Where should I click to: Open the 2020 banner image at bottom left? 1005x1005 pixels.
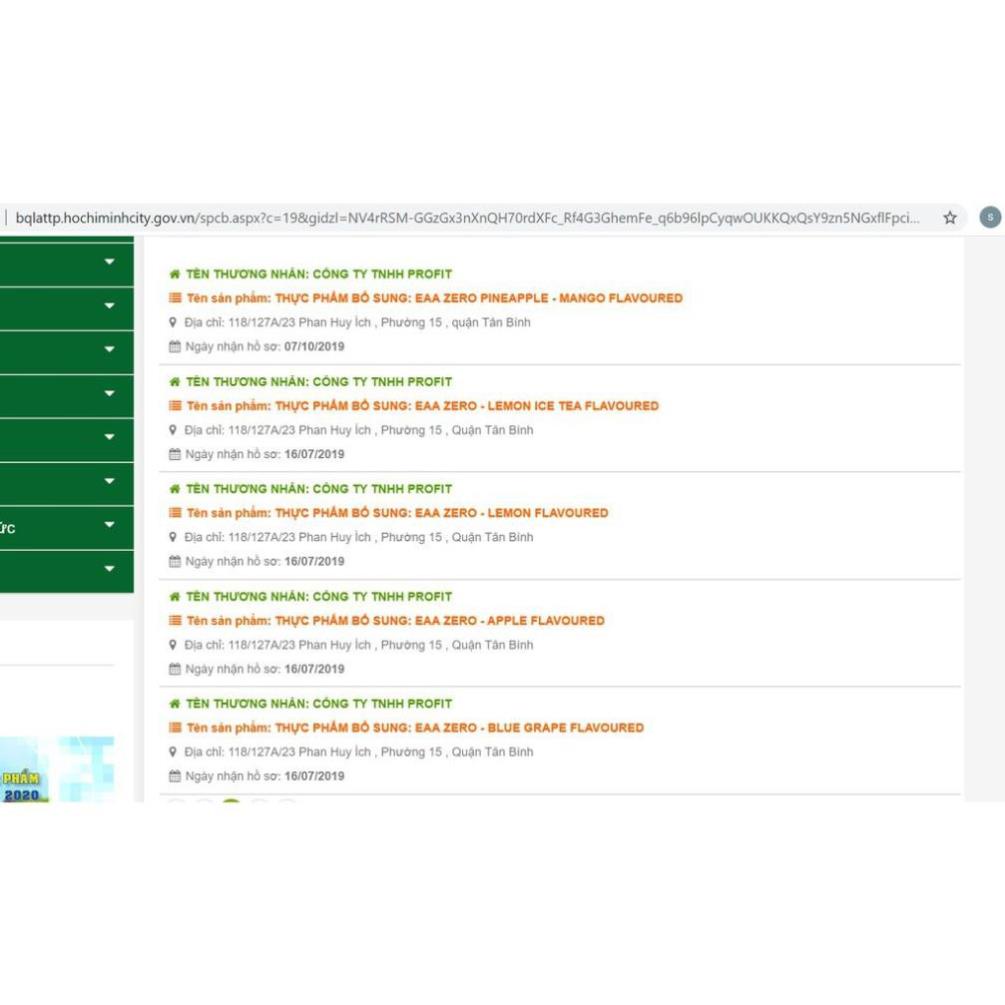coord(57,770)
